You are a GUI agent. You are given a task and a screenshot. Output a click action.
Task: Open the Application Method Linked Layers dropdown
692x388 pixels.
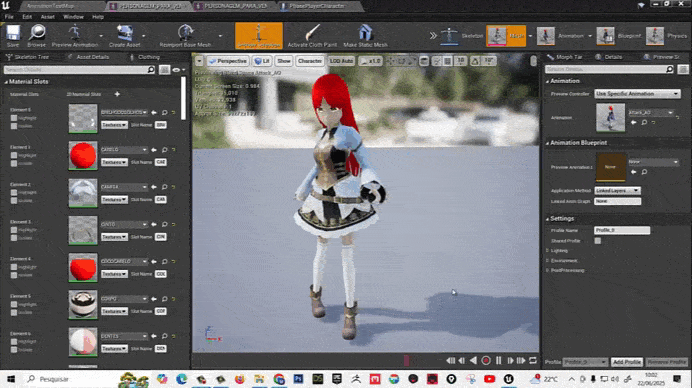[617, 190]
